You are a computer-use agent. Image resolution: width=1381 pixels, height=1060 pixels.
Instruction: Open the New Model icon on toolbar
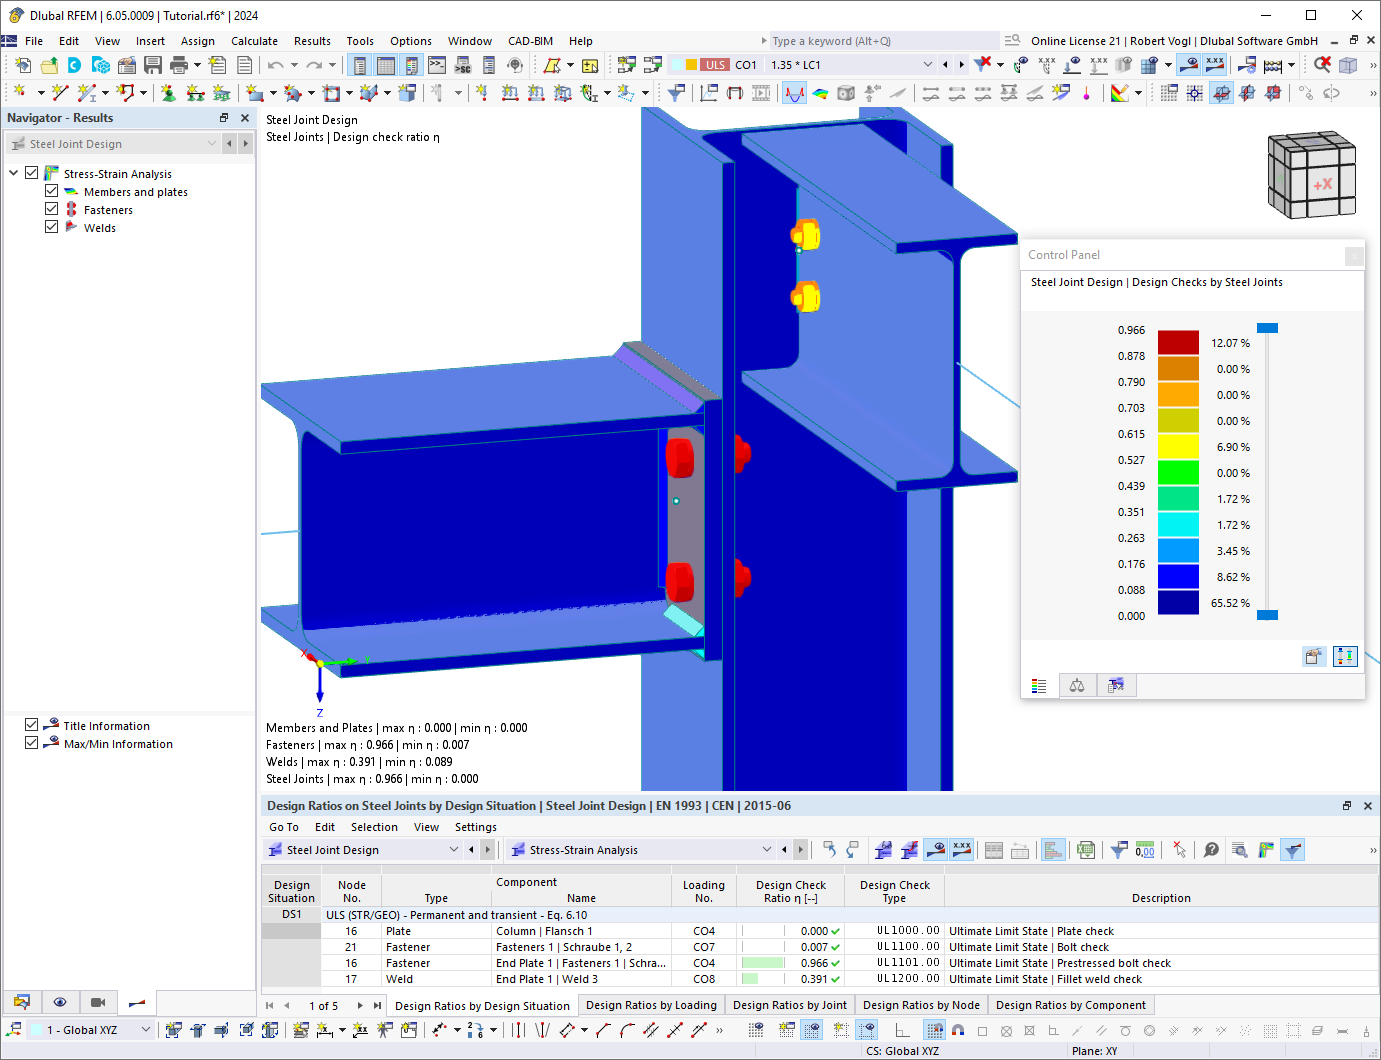(x=23, y=63)
